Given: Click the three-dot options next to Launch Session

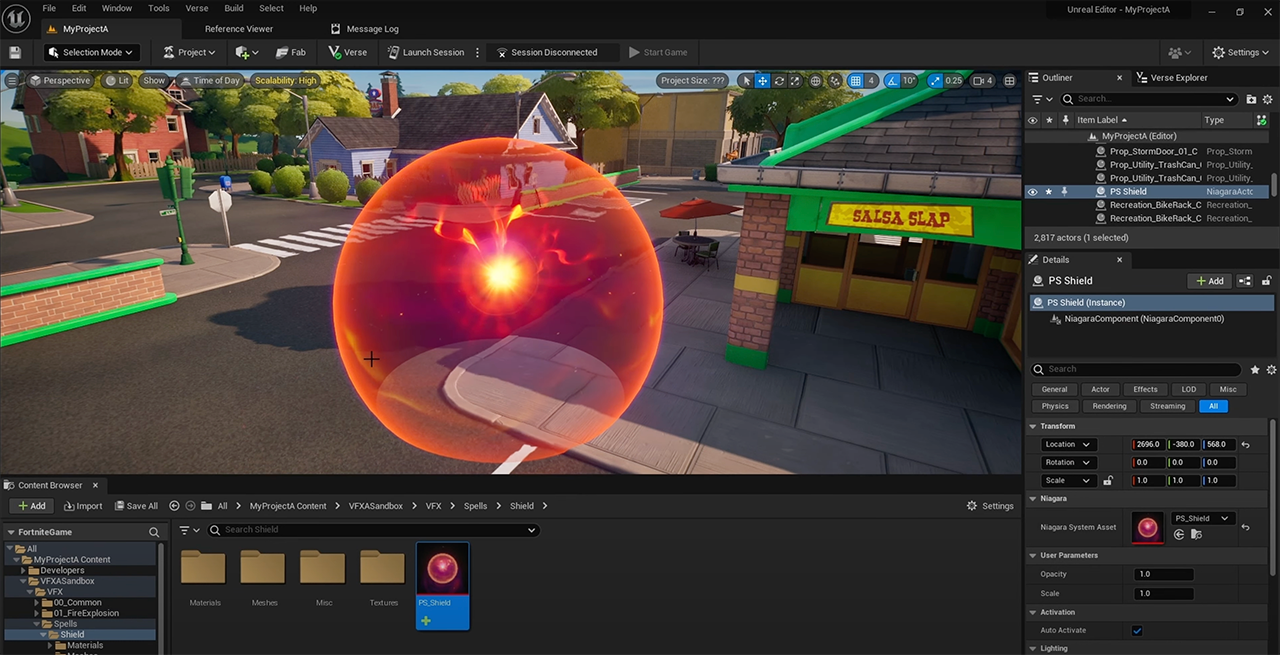Looking at the screenshot, I should tap(477, 52).
